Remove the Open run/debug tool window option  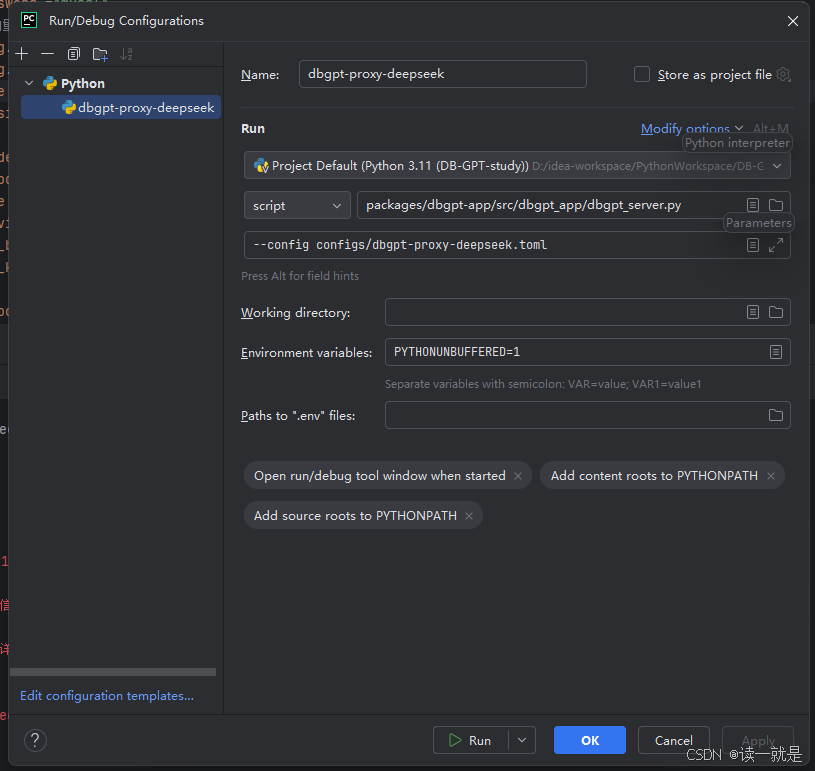pos(518,476)
